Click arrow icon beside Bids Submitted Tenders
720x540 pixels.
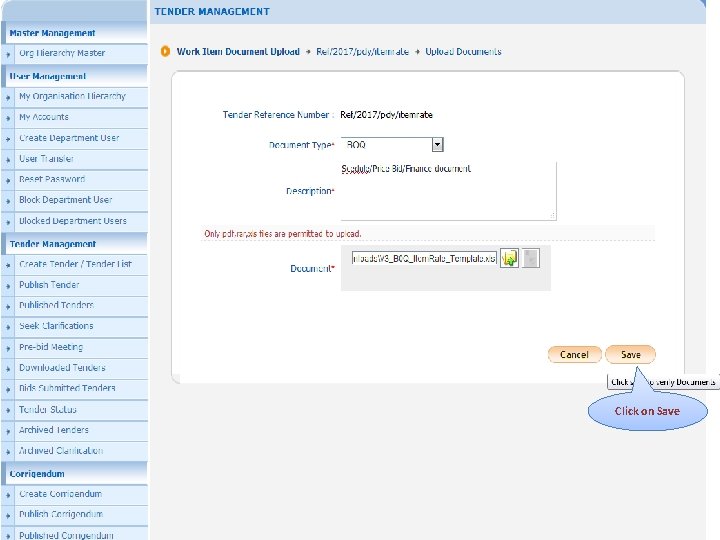click(8, 390)
